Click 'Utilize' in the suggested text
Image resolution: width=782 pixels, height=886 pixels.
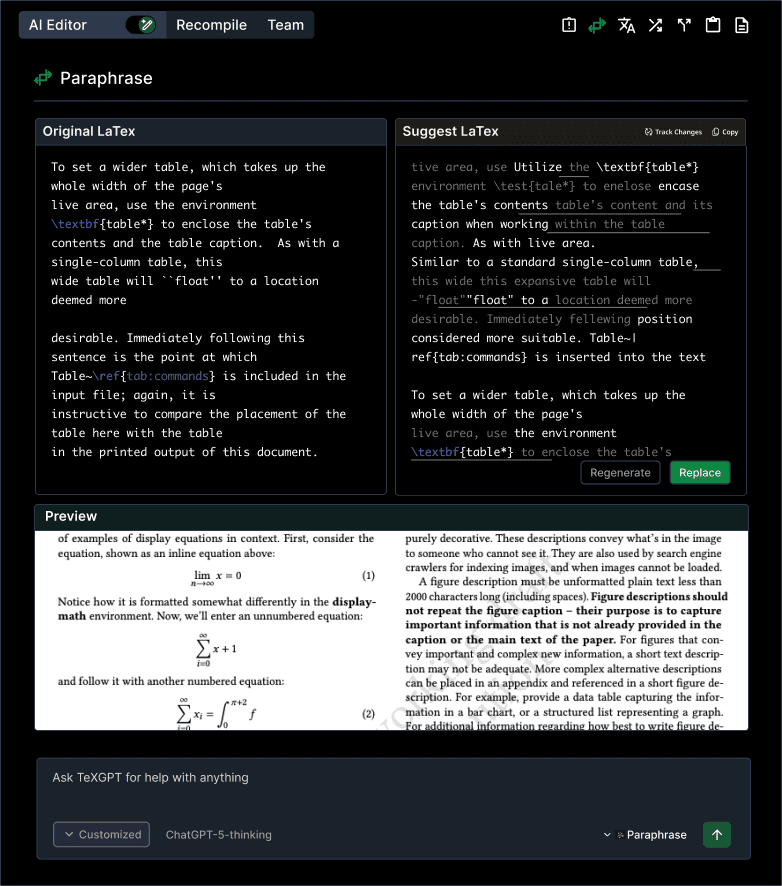point(538,167)
